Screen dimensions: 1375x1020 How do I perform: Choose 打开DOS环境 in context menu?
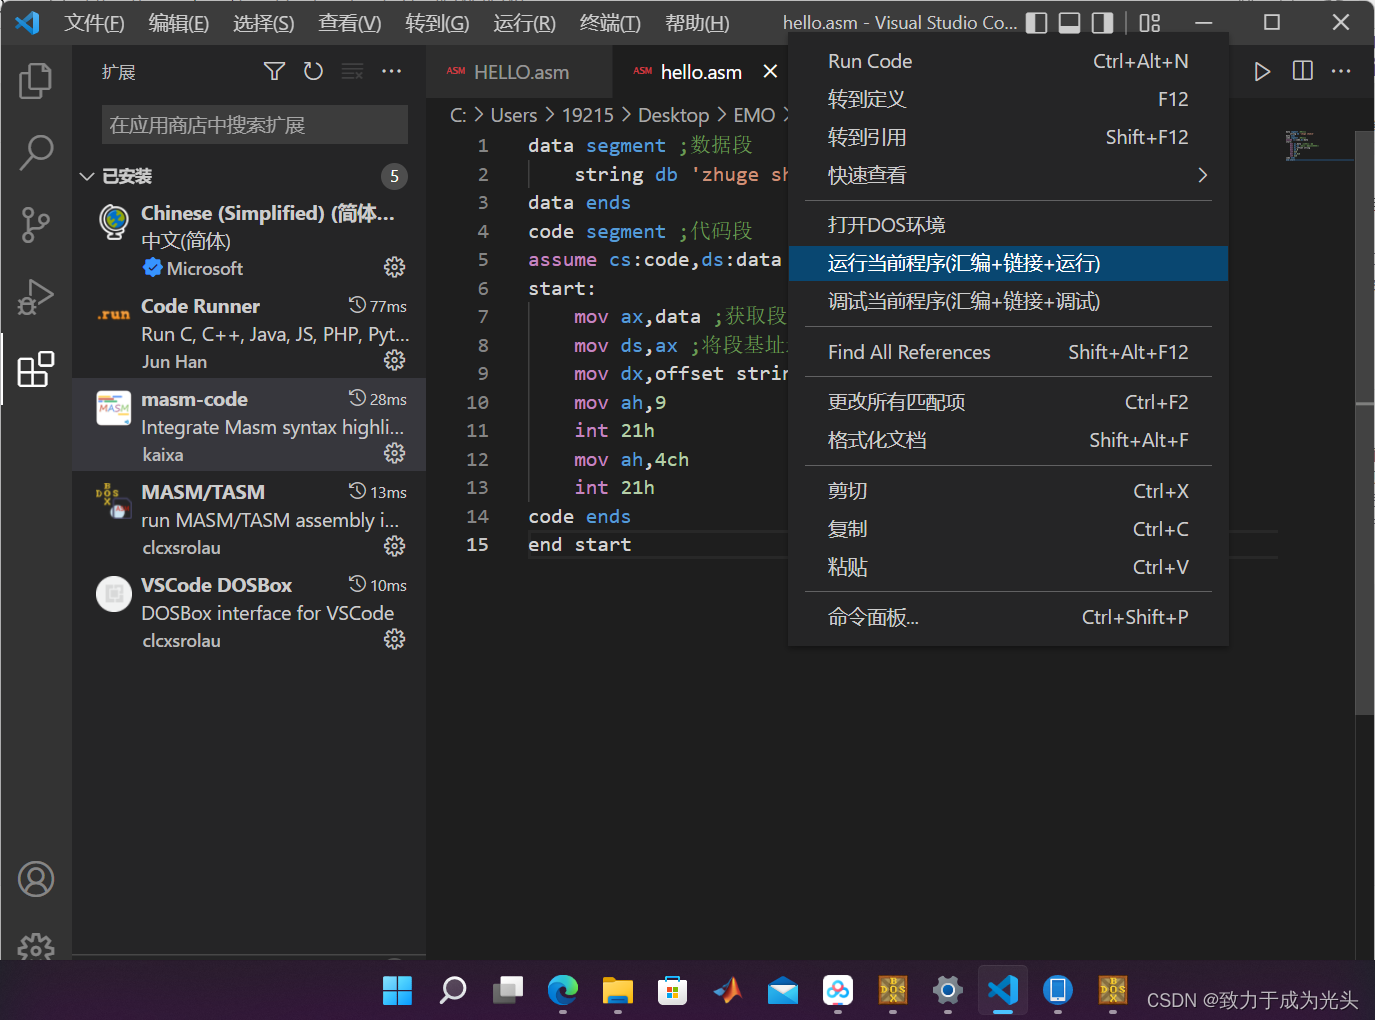[1008, 225]
